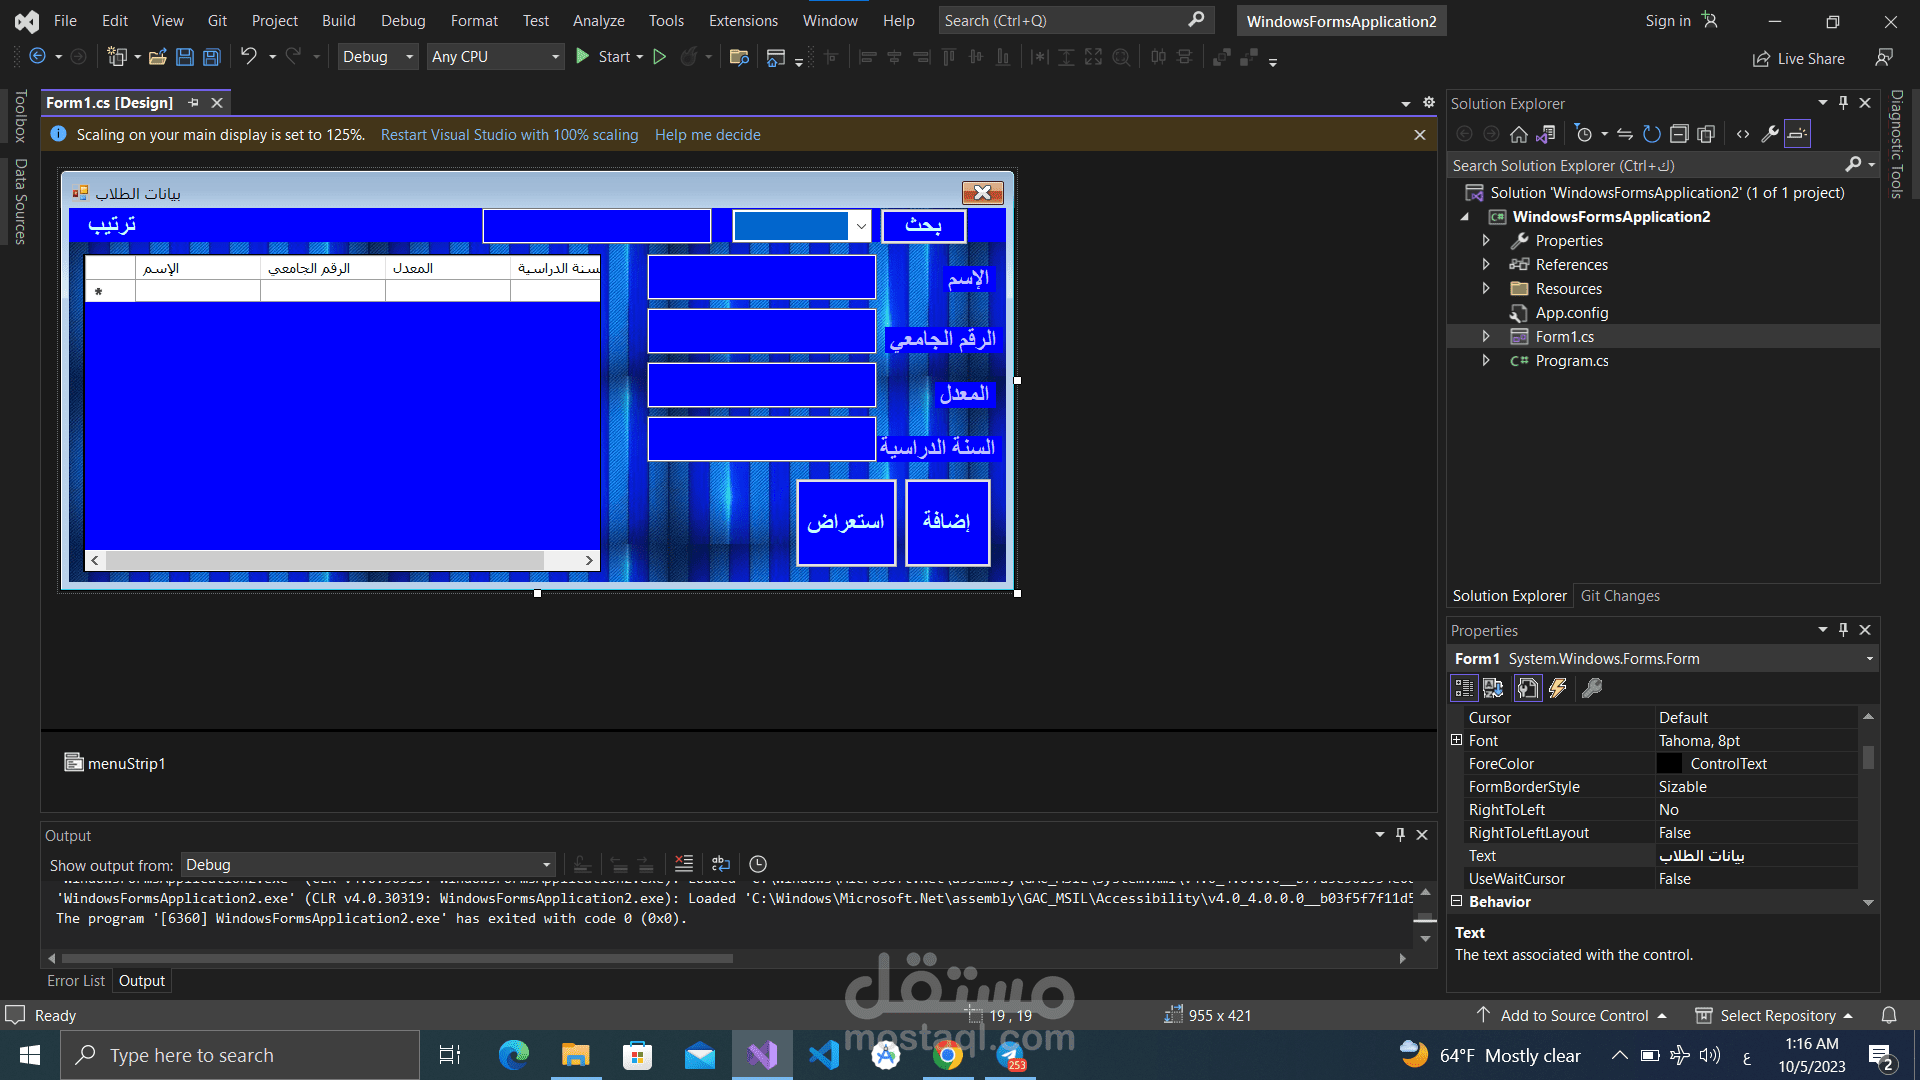Show Events lightning bolt in Properties

click(1558, 688)
